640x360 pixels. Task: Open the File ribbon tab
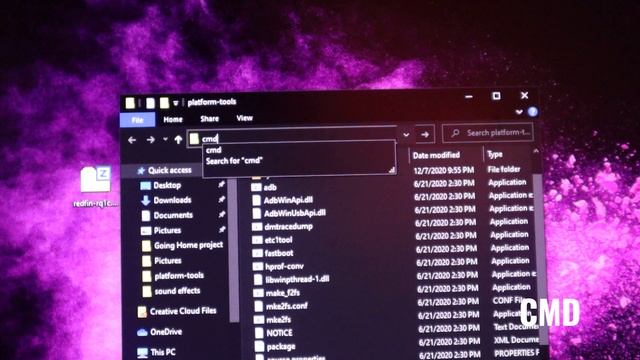click(x=138, y=120)
